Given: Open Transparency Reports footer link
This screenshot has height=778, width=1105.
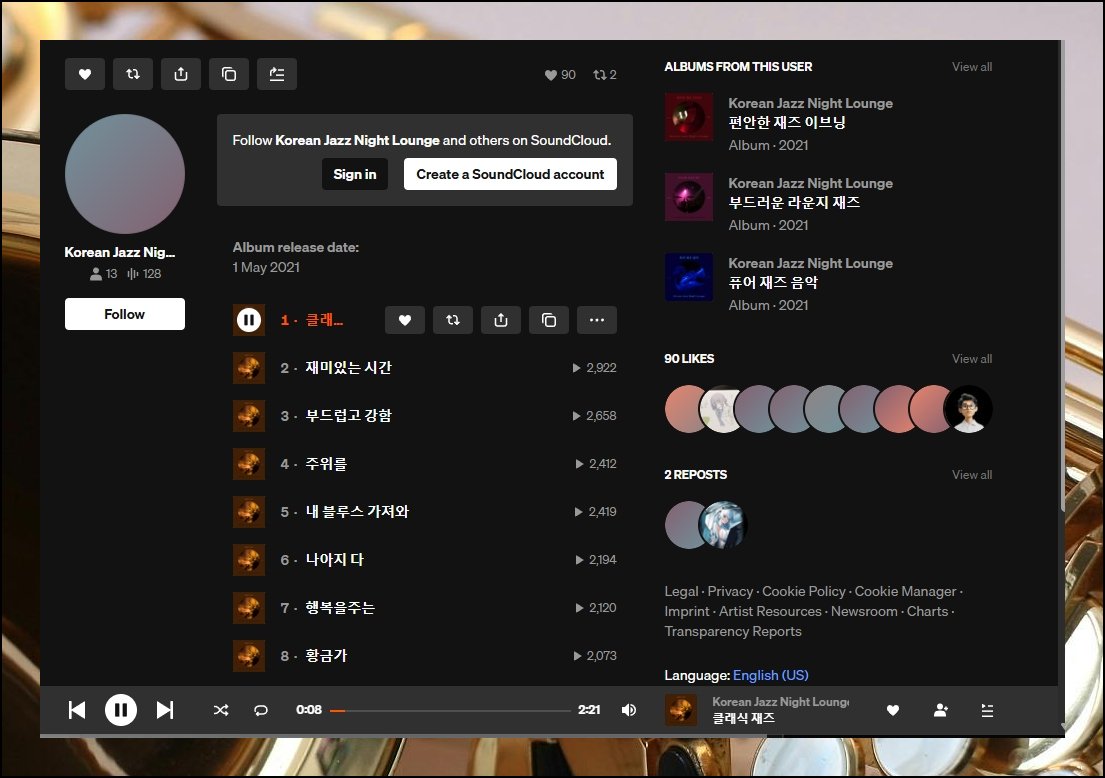Looking at the screenshot, I should pos(733,631).
